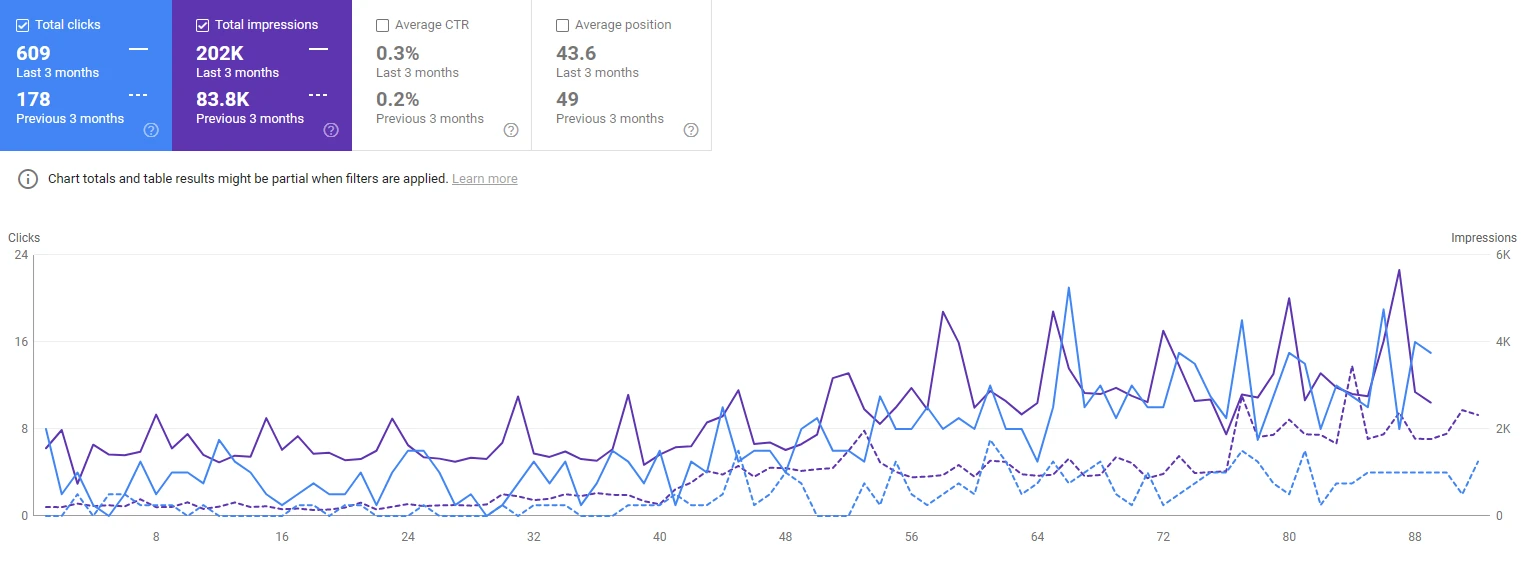The image size is (1525, 563).
Task: Click the dashed line legend in Total clicks card
Action: click(x=138, y=95)
